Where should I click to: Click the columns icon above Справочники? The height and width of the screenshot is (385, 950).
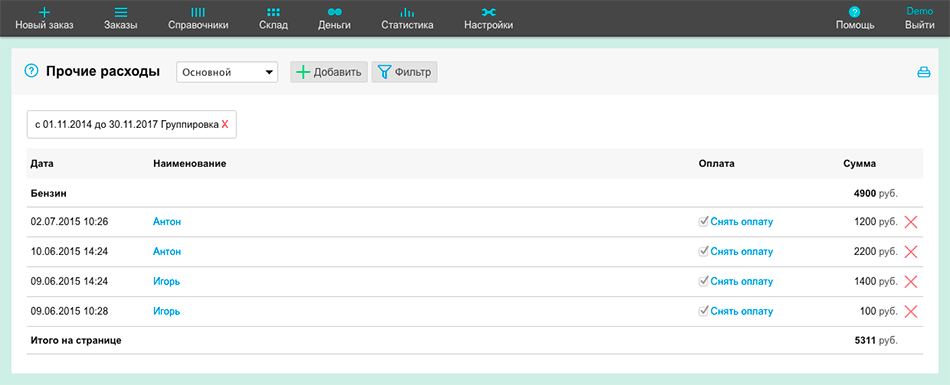[198, 12]
